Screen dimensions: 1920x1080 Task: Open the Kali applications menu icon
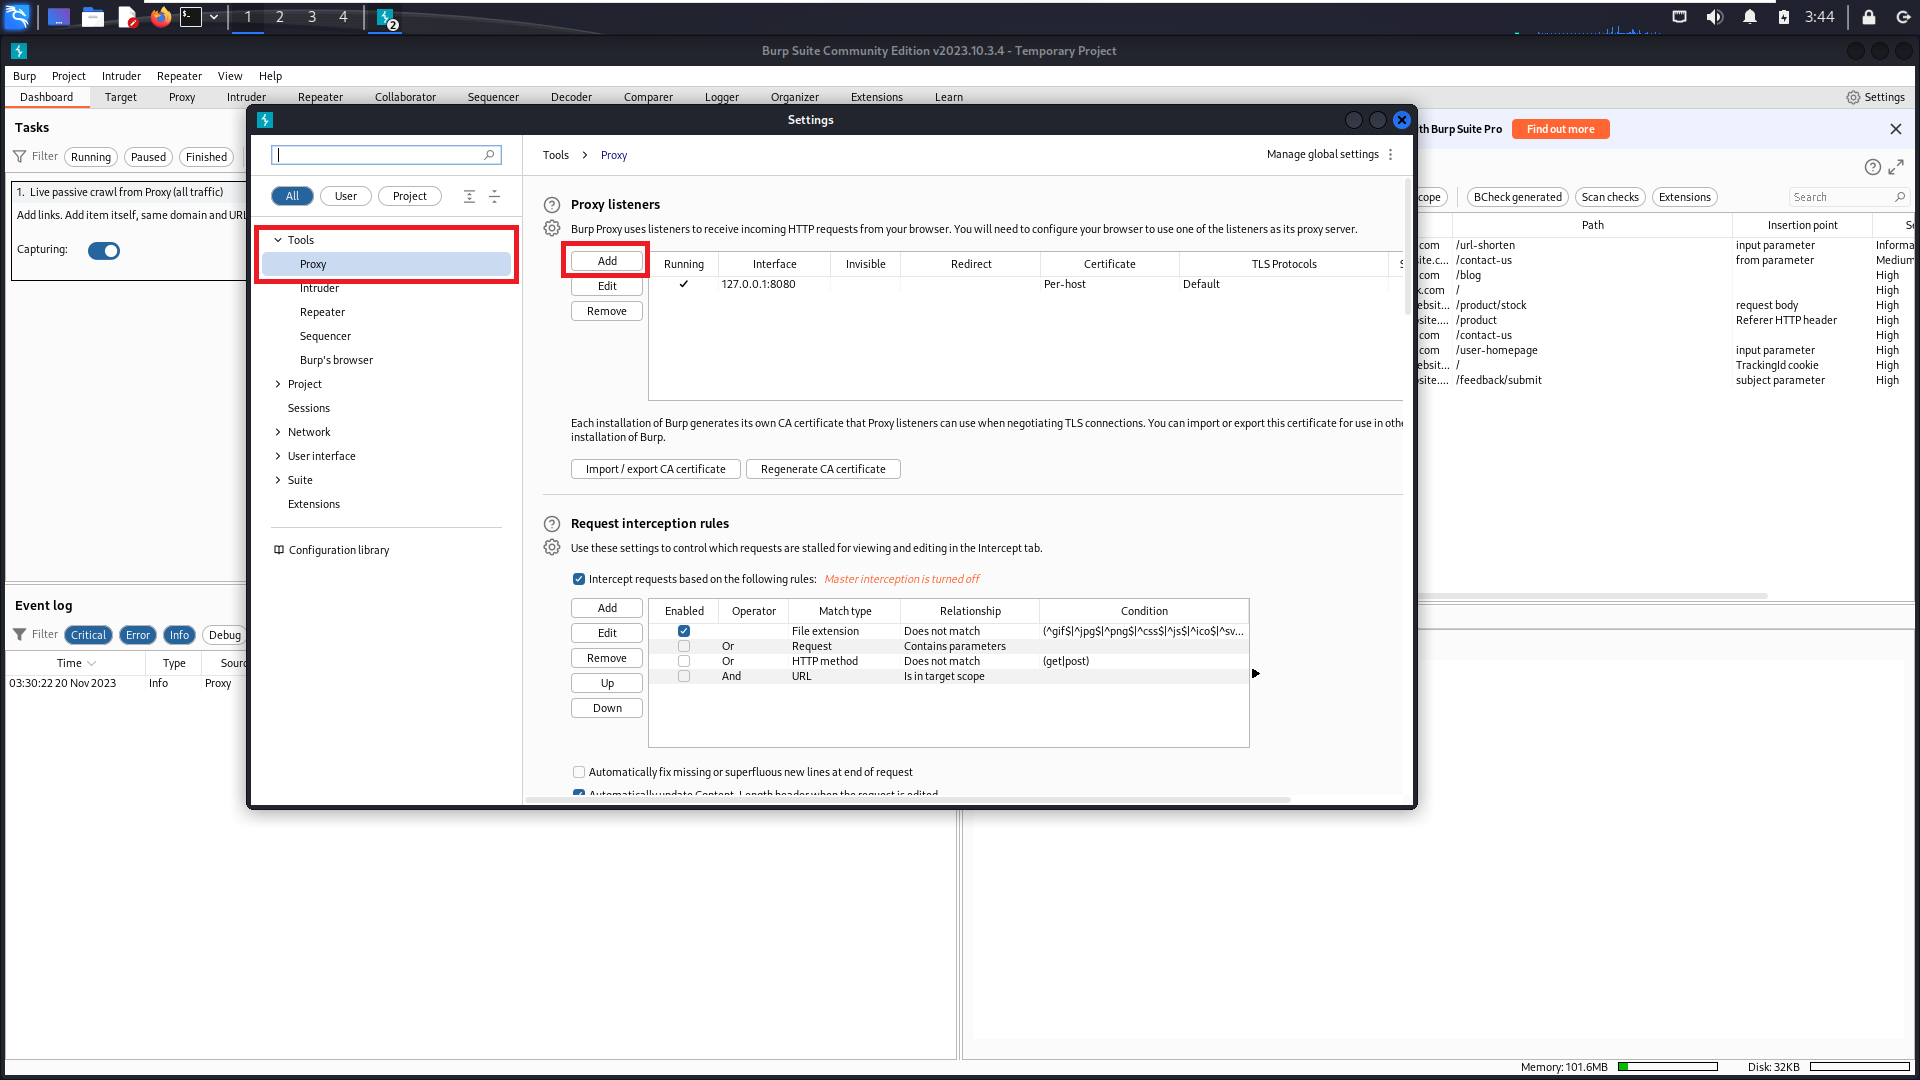(17, 16)
